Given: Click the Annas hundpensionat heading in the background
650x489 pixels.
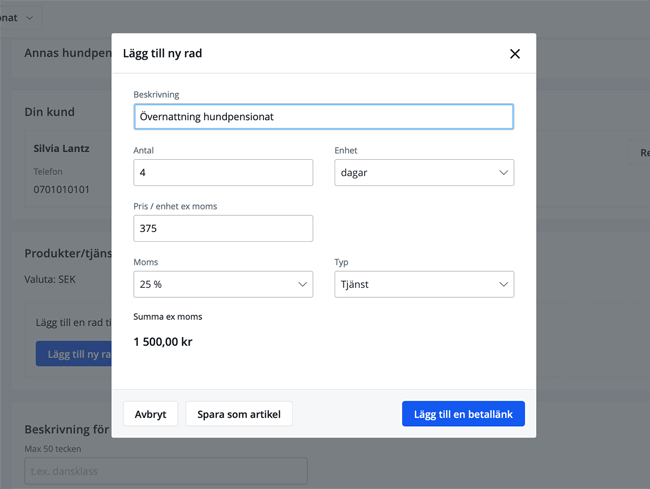Looking at the screenshot, I should 67,52.
